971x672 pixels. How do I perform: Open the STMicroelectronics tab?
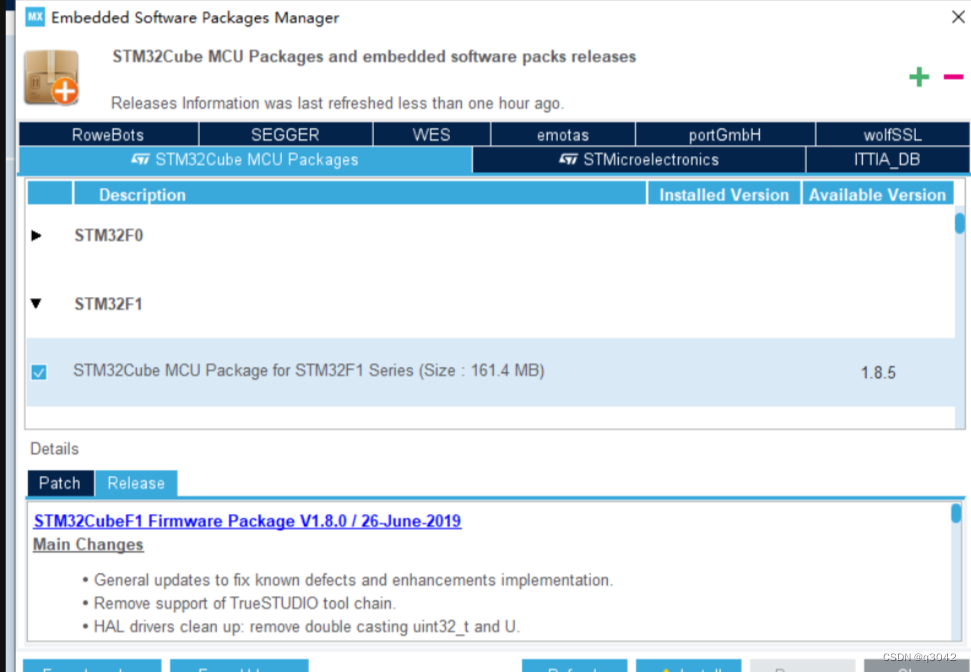coord(639,160)
